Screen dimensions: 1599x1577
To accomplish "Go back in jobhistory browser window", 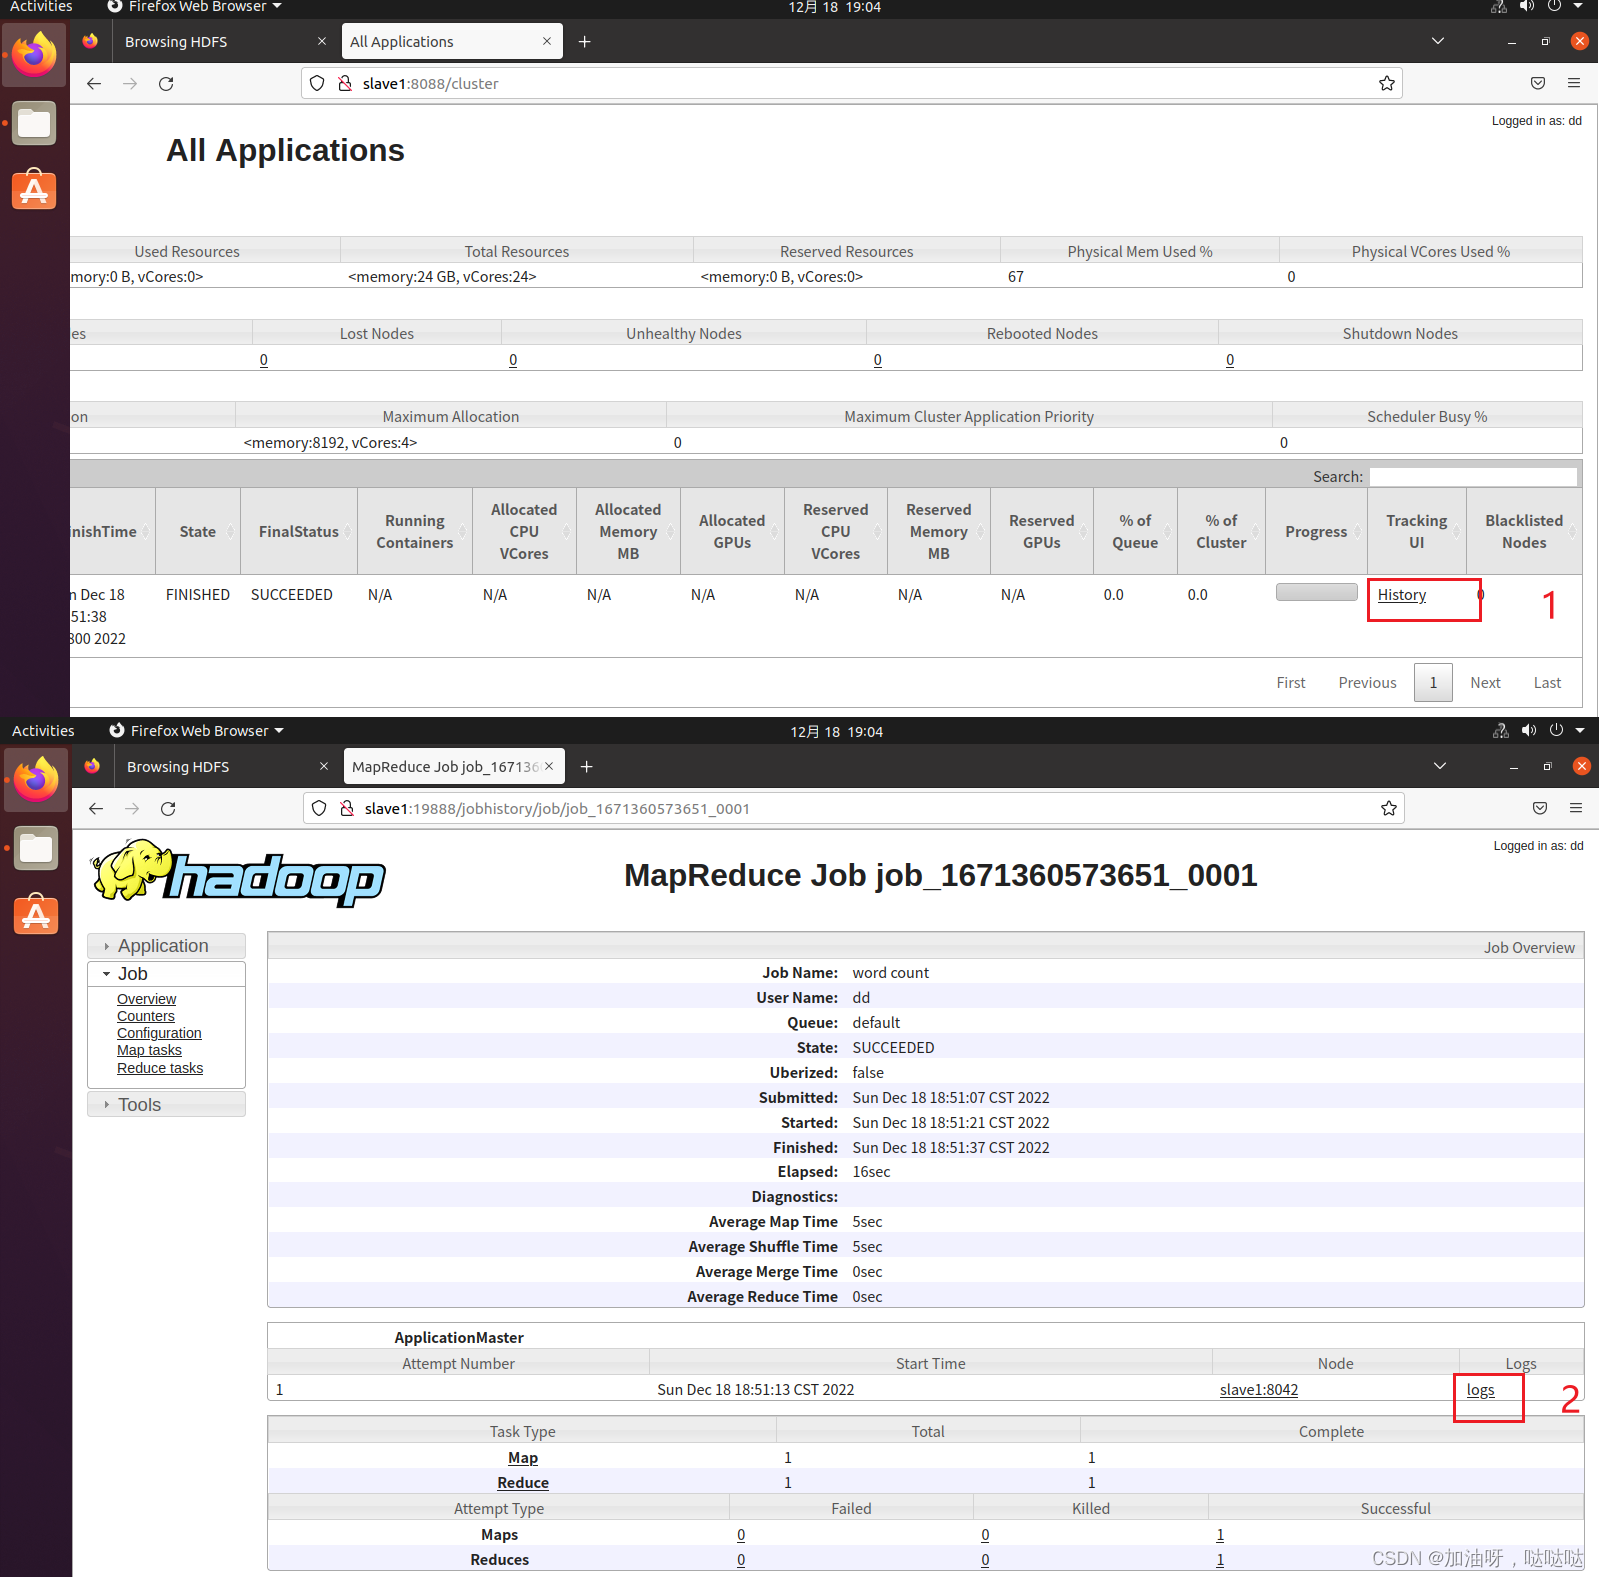I will click(96, 809).
